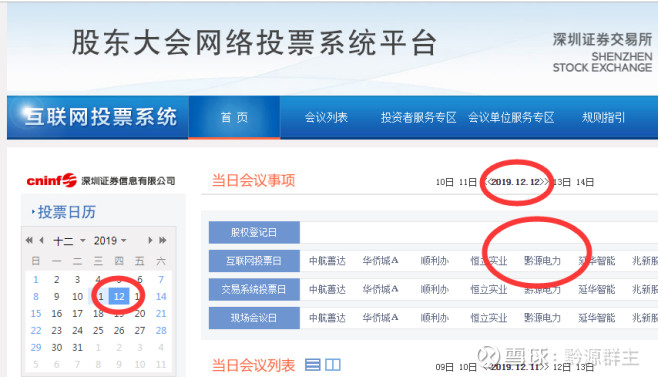Click the cninfo company logo
The height and width of the screenshot is (377, 659).
pos(101,181)
